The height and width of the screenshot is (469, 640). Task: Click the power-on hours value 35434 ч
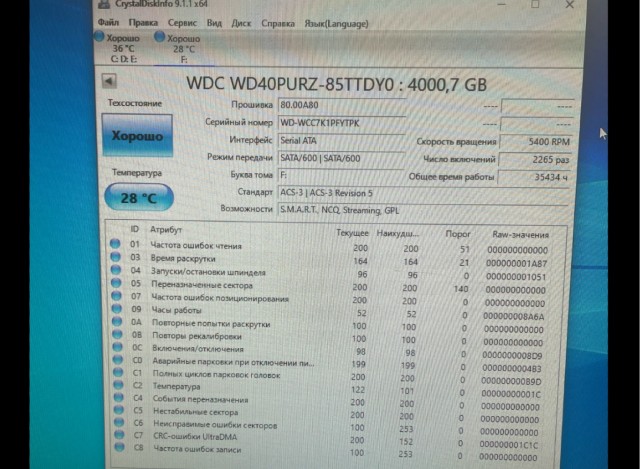click(x=534, y=177)
